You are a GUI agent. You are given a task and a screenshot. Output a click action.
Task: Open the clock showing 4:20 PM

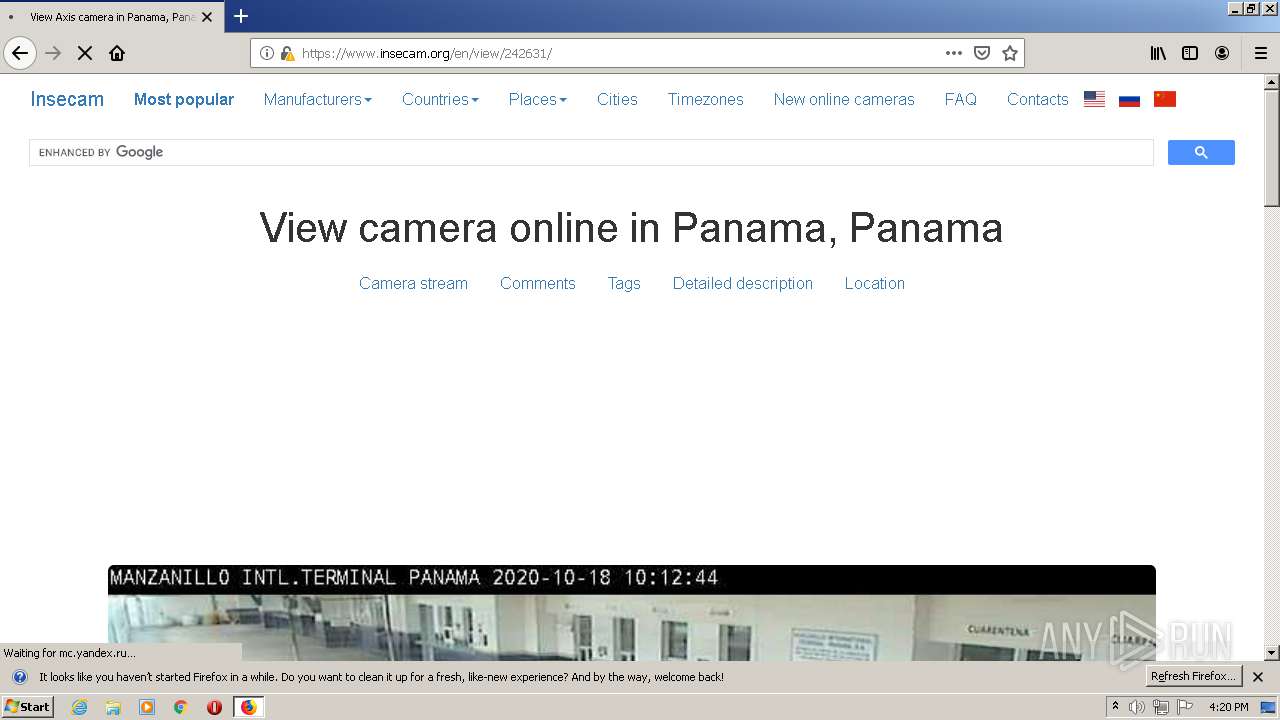tap(1228, 707)
